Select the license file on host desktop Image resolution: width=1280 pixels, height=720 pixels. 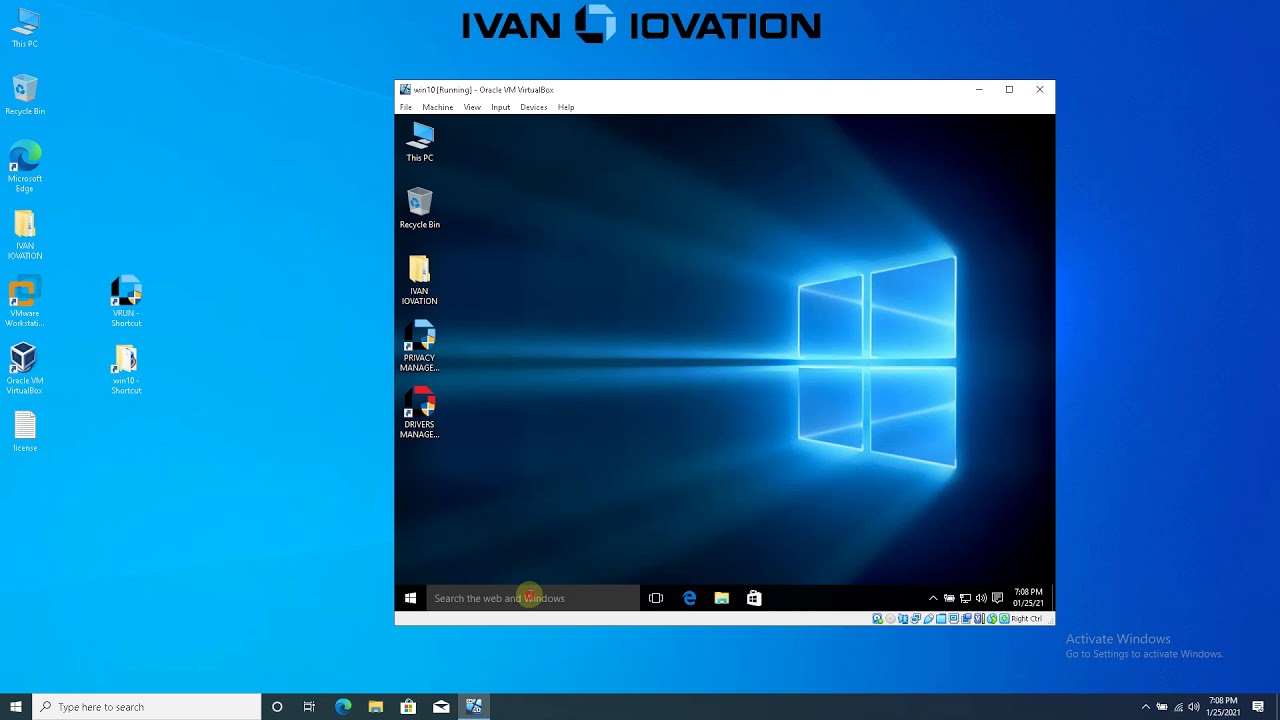point(25,432)
